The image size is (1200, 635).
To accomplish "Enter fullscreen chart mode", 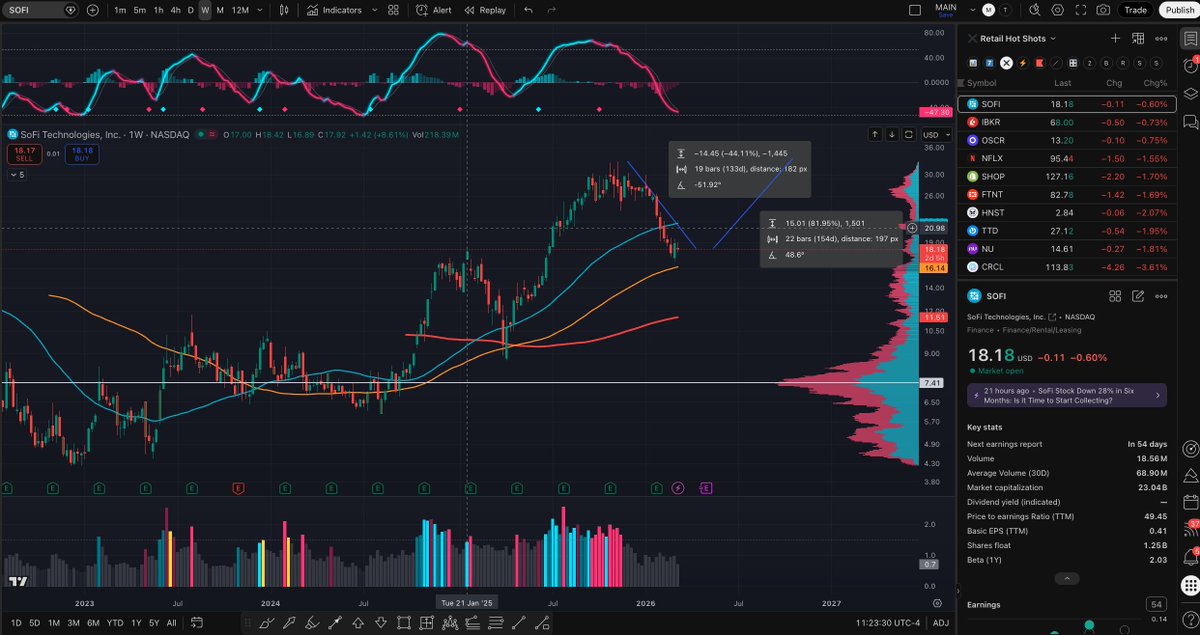I will pos(1081,10).
